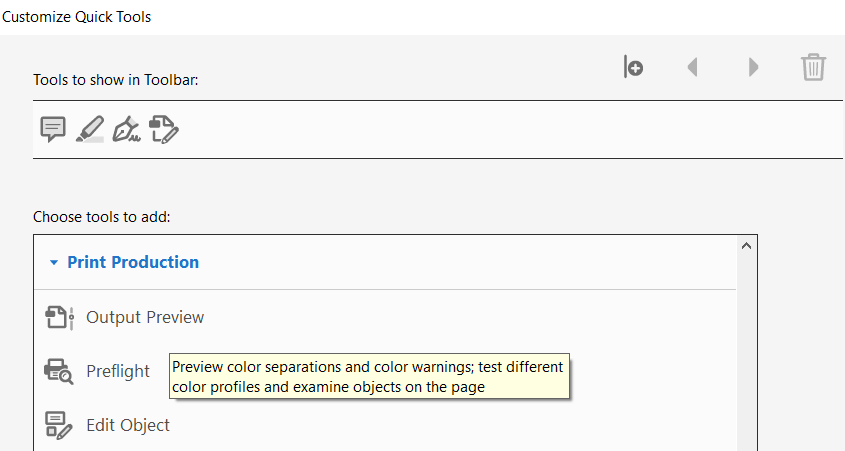Collapse the Print Production triangle

[53, 262]
